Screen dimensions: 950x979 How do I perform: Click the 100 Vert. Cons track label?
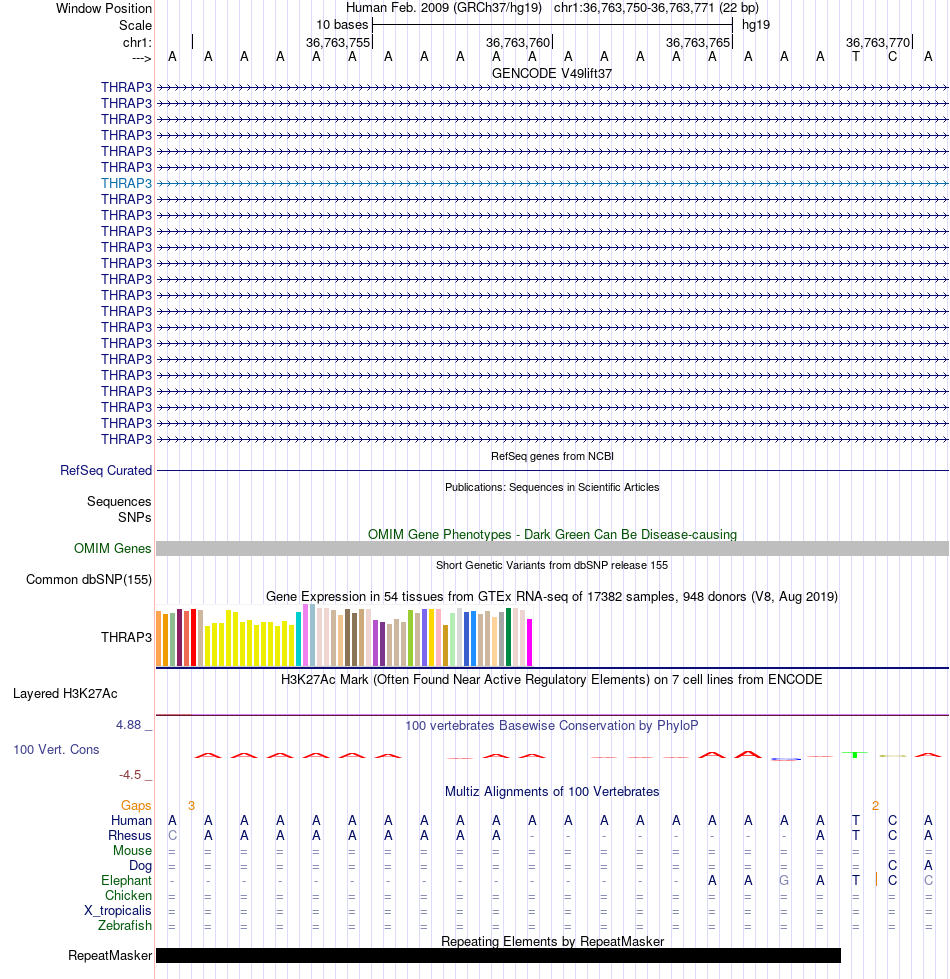tap(56, 749)
